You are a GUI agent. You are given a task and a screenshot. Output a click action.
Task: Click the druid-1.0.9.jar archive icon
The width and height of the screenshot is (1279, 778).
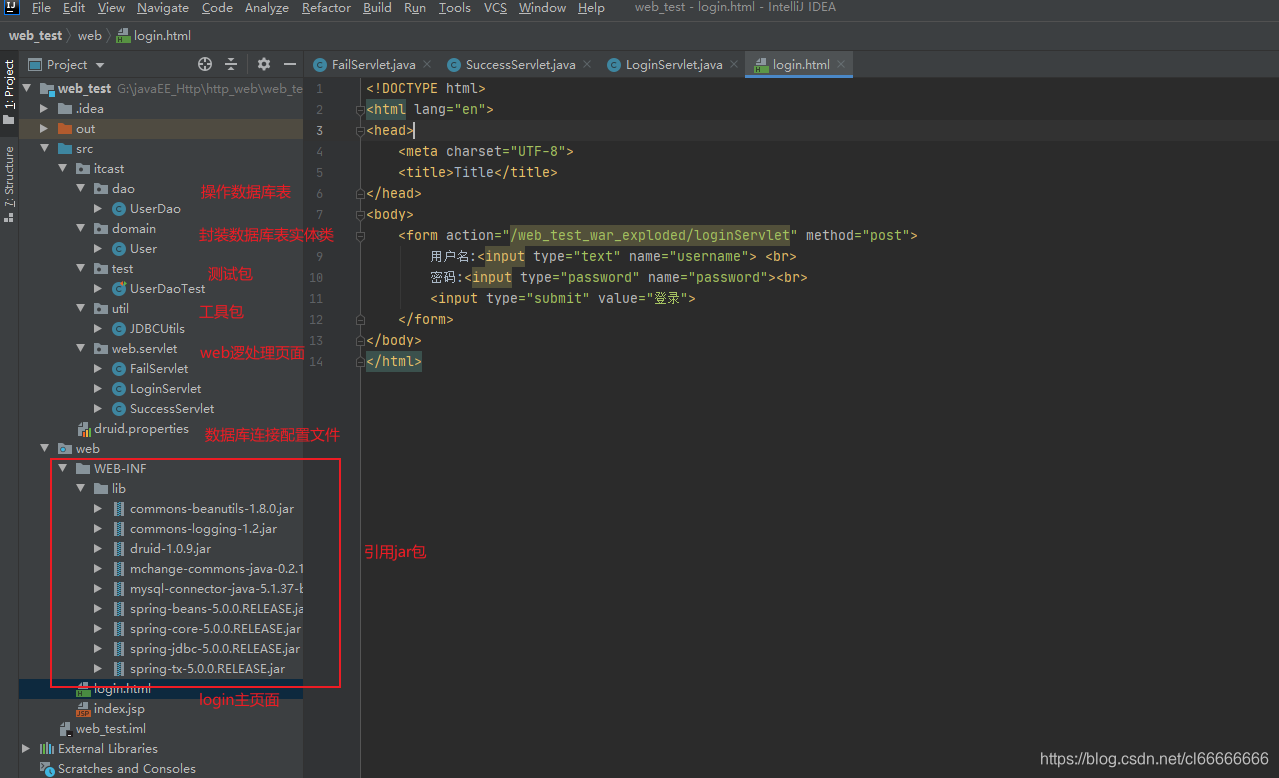click(x=119, y=549)
